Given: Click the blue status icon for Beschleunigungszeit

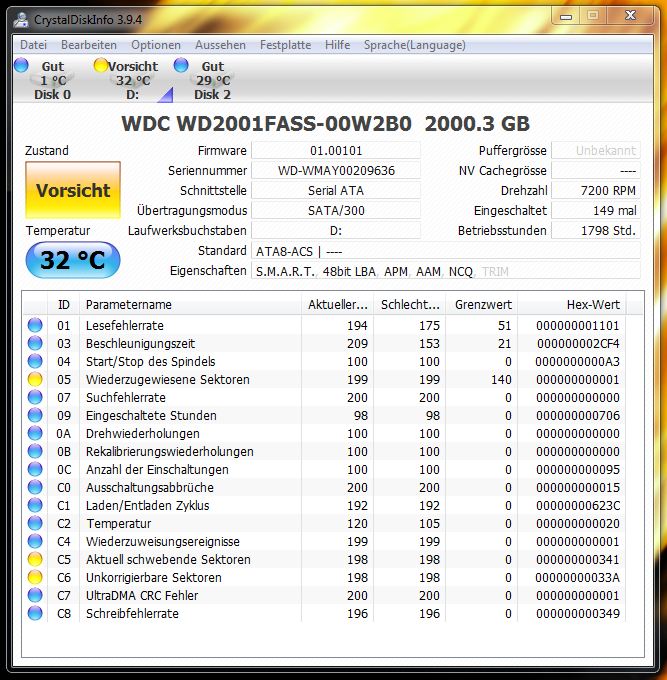Looking at the screenshot, I should coord(35,343).
